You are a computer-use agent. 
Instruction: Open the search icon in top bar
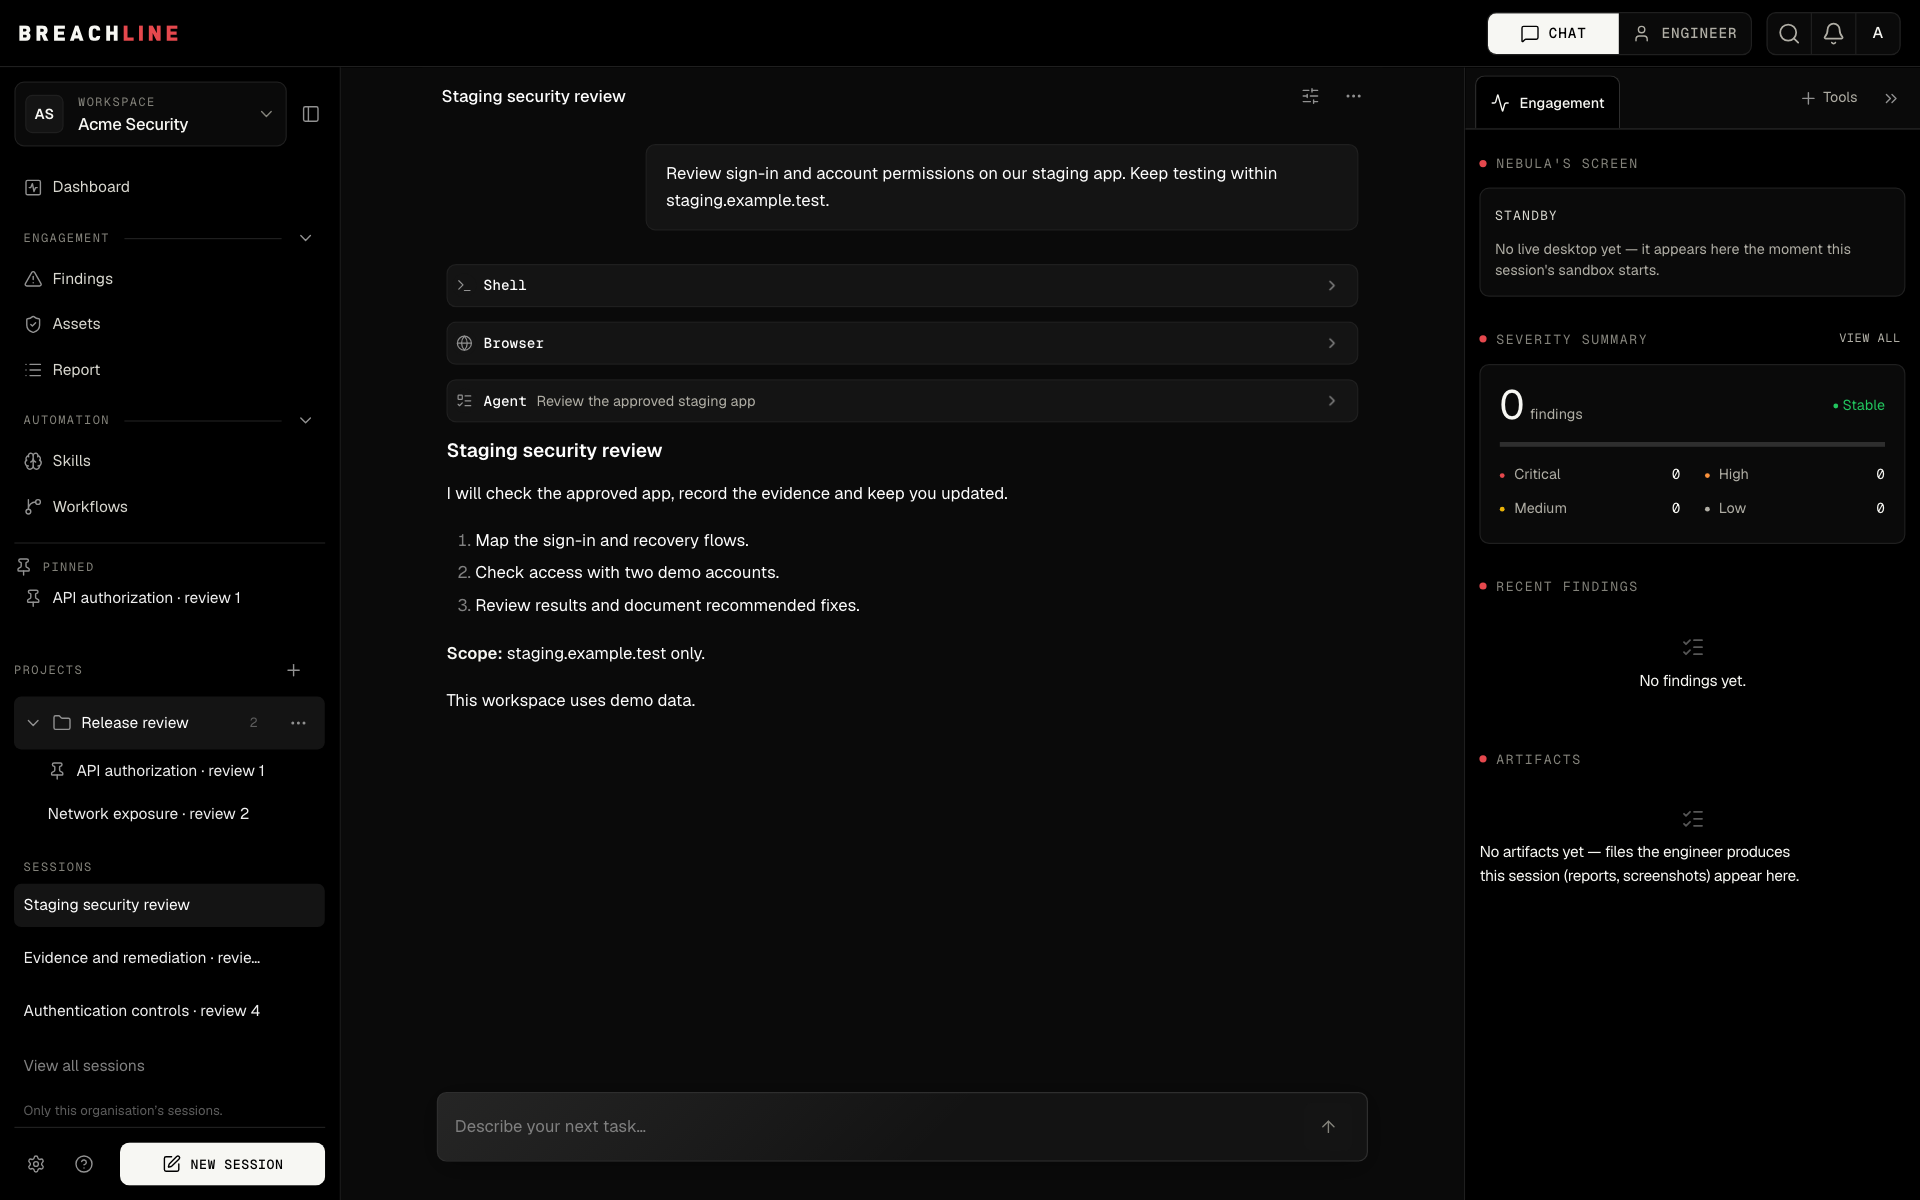(x=1789, y=34)
